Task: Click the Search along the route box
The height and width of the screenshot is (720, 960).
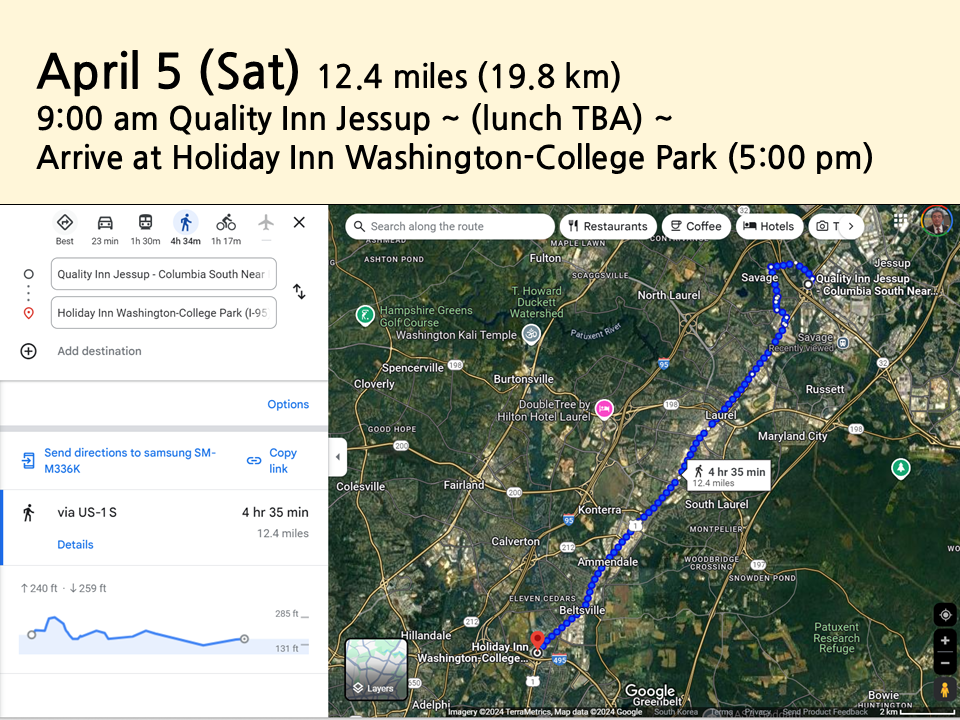Action: coord(450,226)
